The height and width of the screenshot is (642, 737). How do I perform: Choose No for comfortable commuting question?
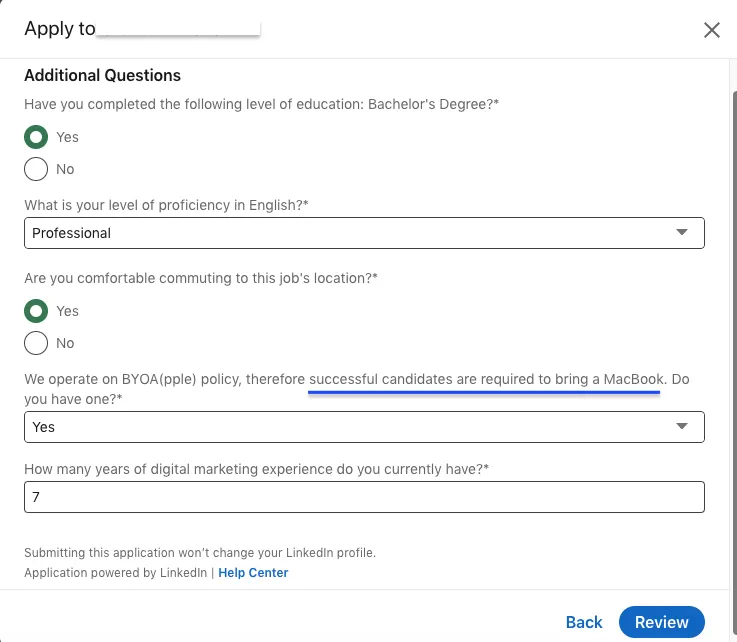pos(36,343)
